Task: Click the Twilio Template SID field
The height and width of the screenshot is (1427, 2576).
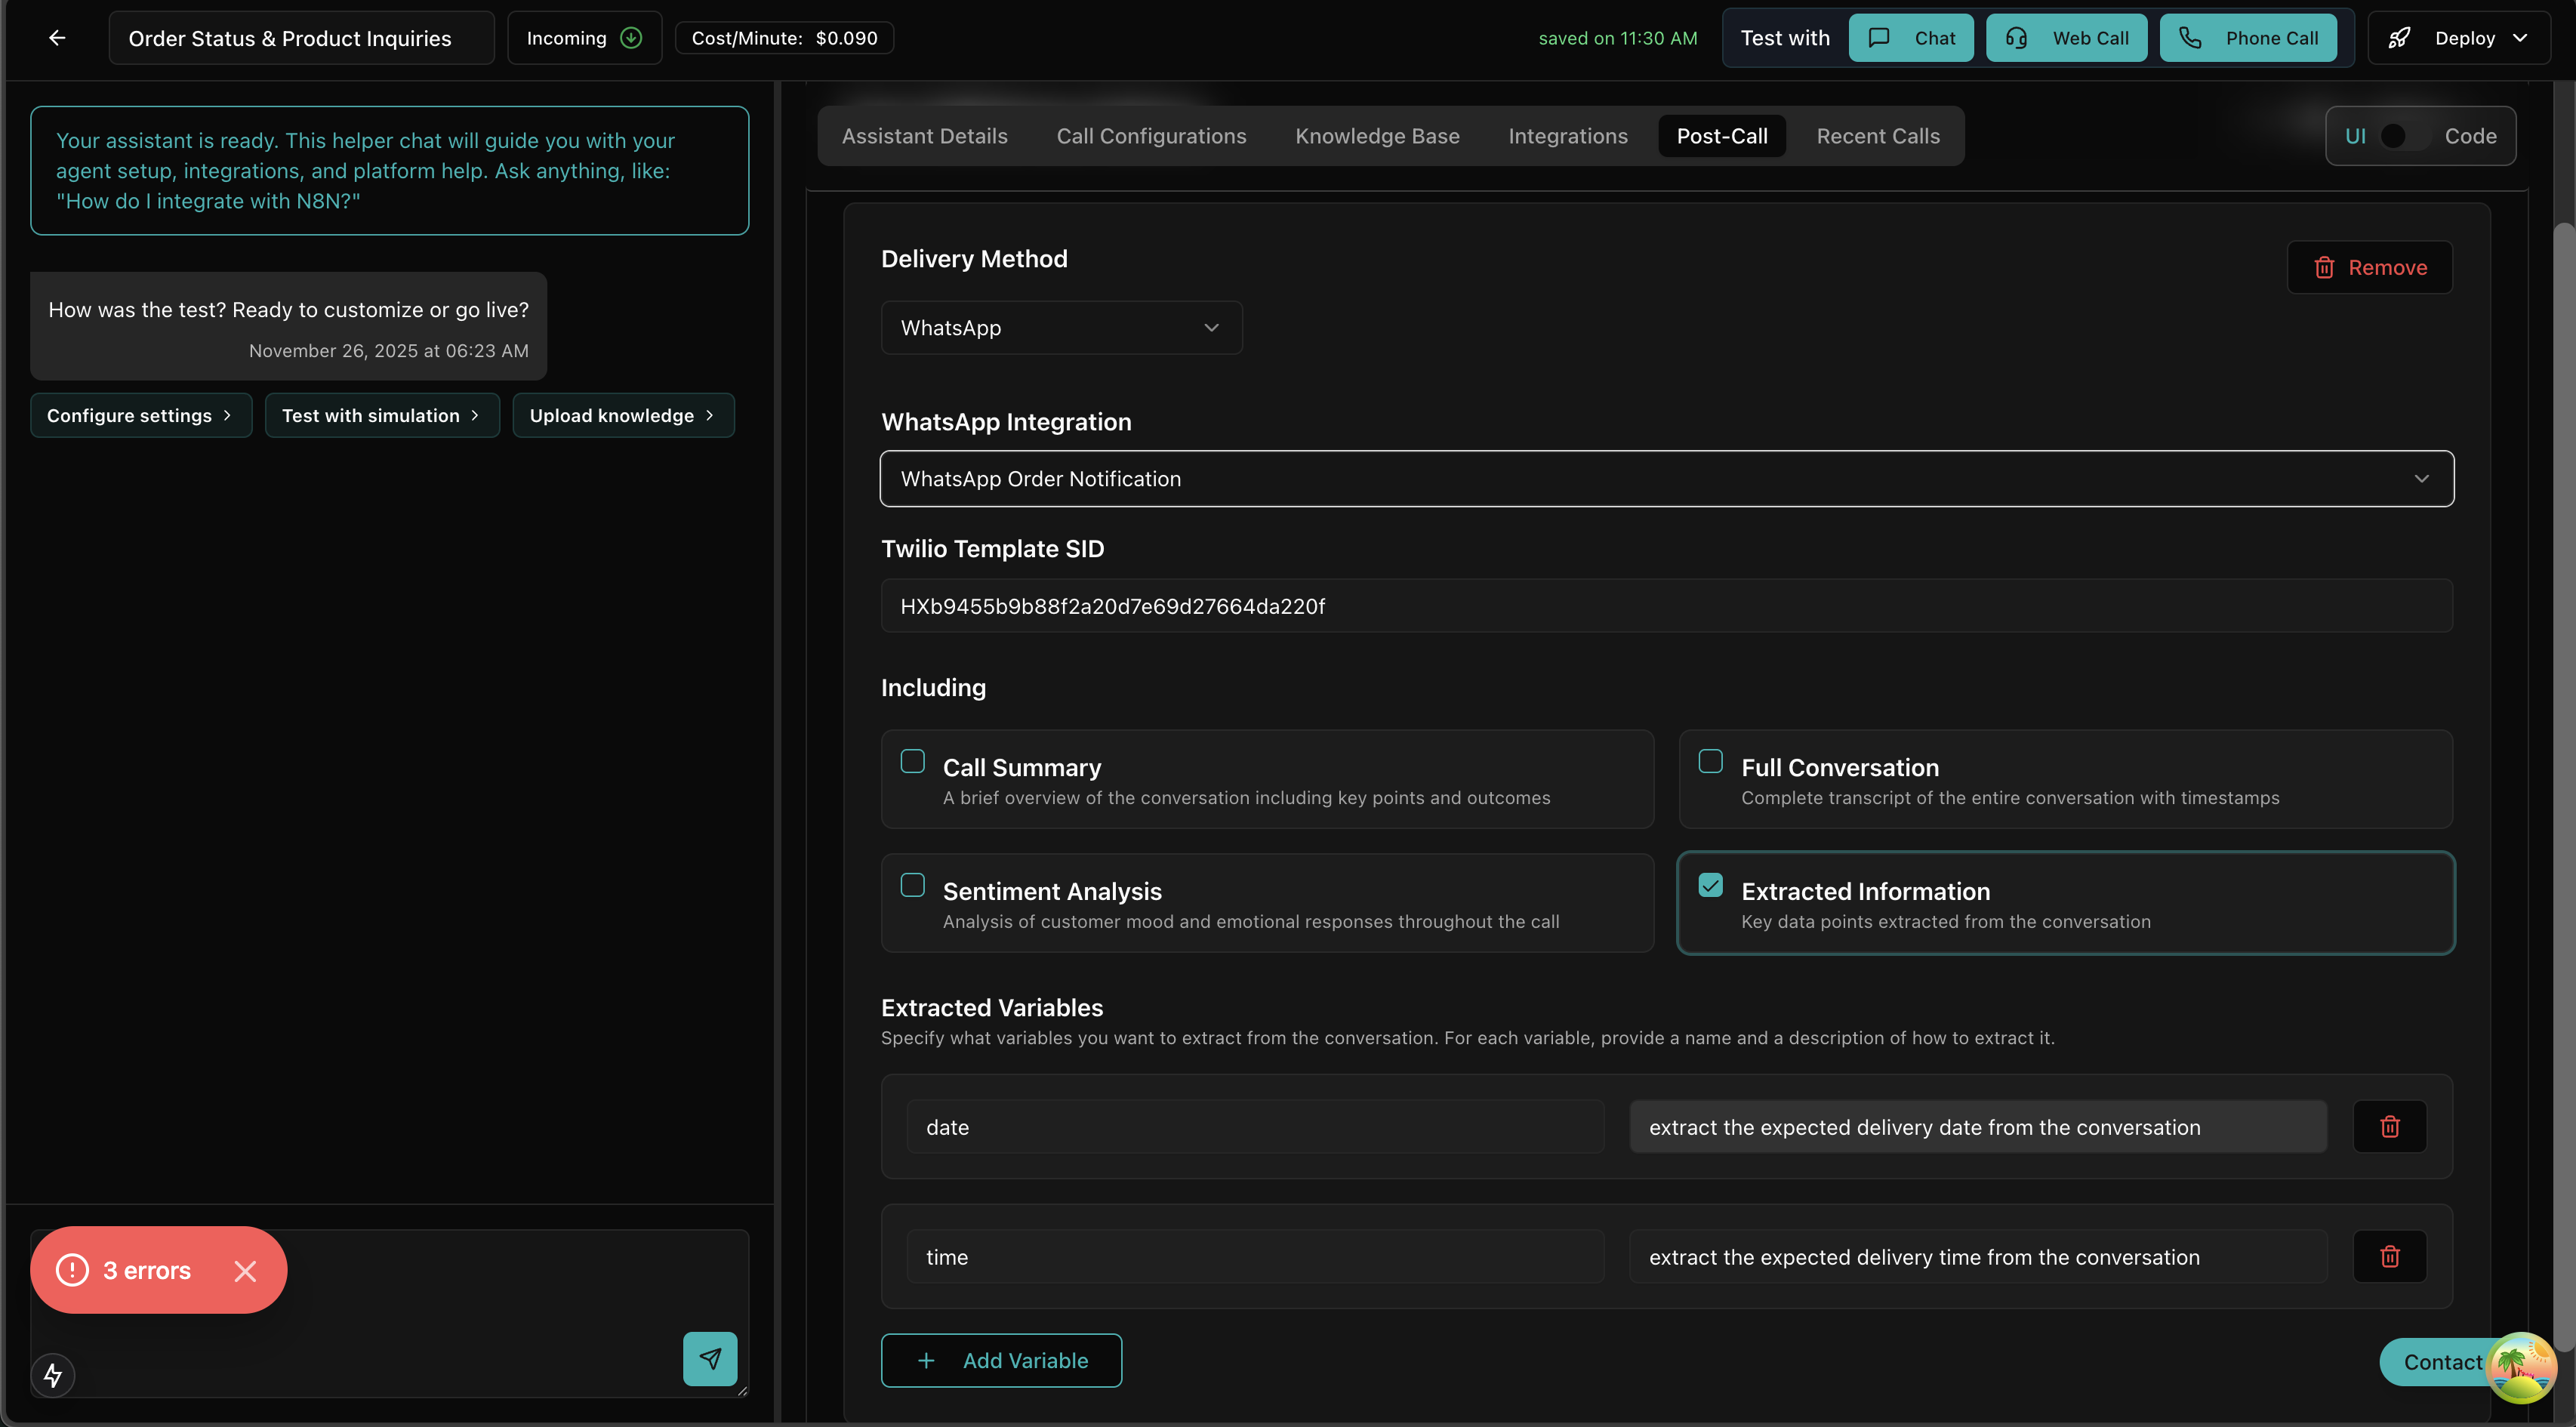Action: coord(1666,606)
